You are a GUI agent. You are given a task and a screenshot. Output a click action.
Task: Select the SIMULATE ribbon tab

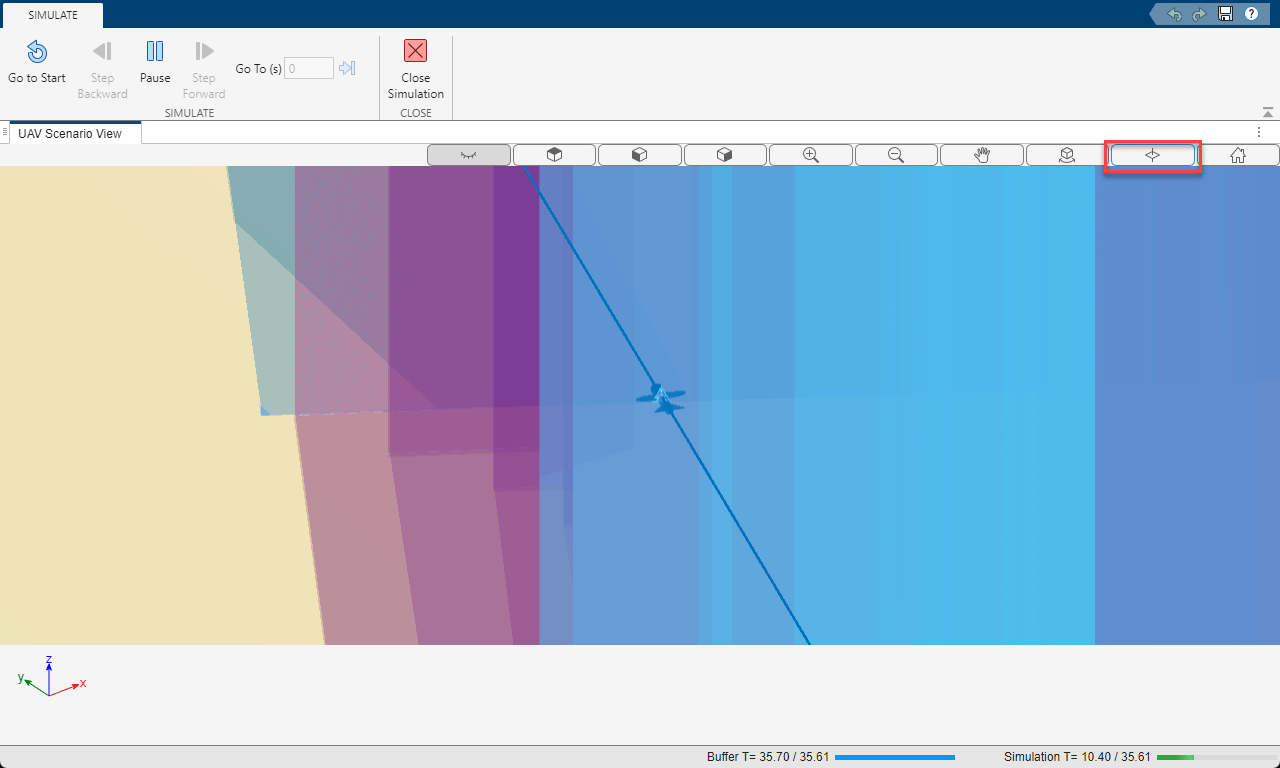52,15
